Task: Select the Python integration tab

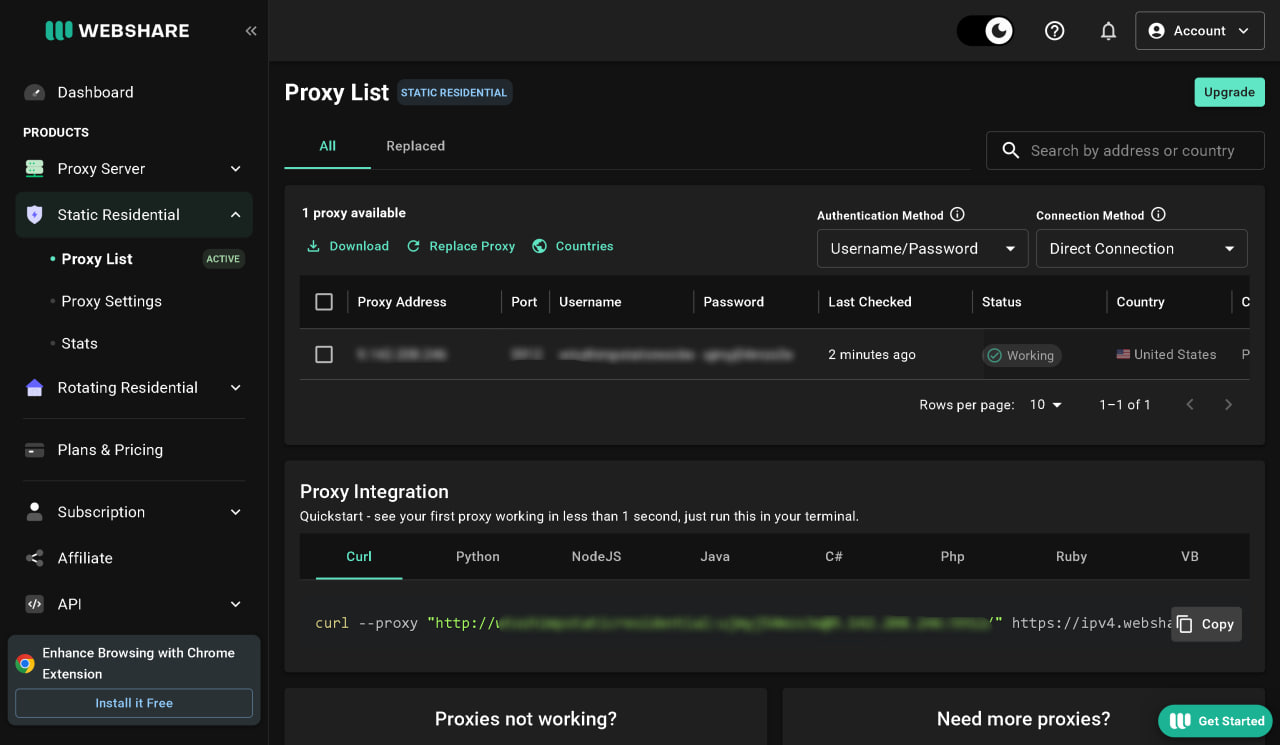Action: click(478, 556)
